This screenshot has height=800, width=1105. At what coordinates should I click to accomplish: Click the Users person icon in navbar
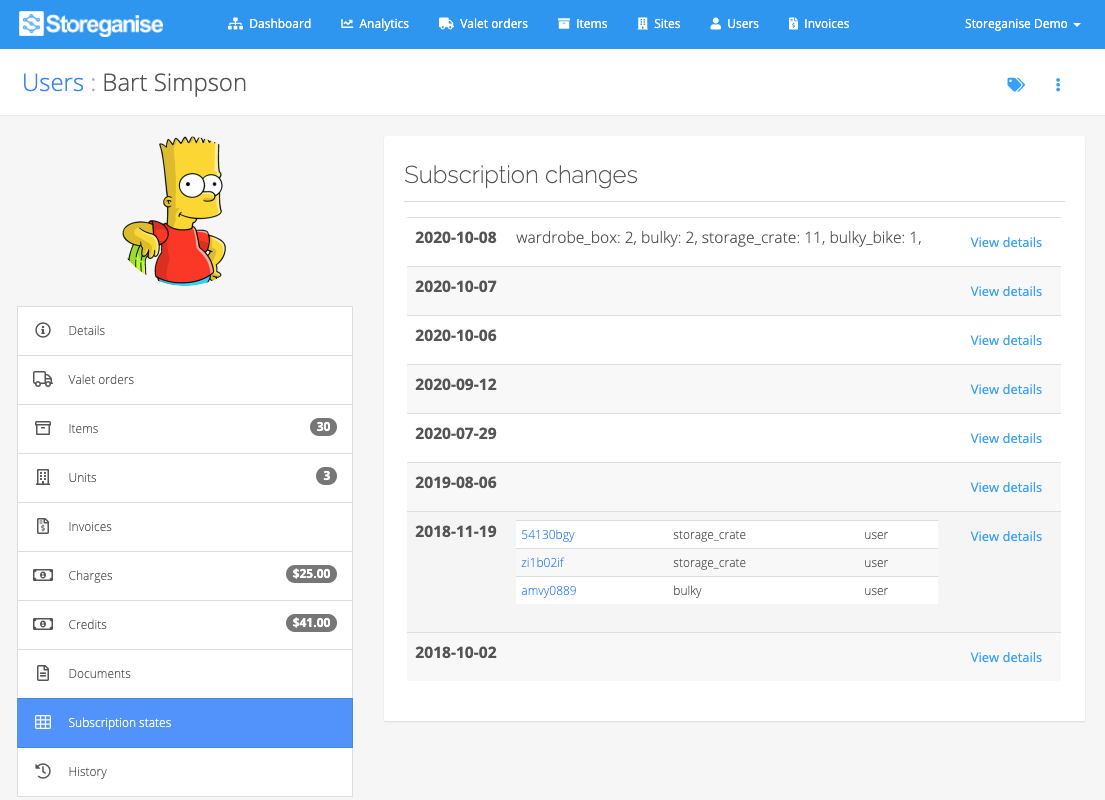(x=715, y=24)
